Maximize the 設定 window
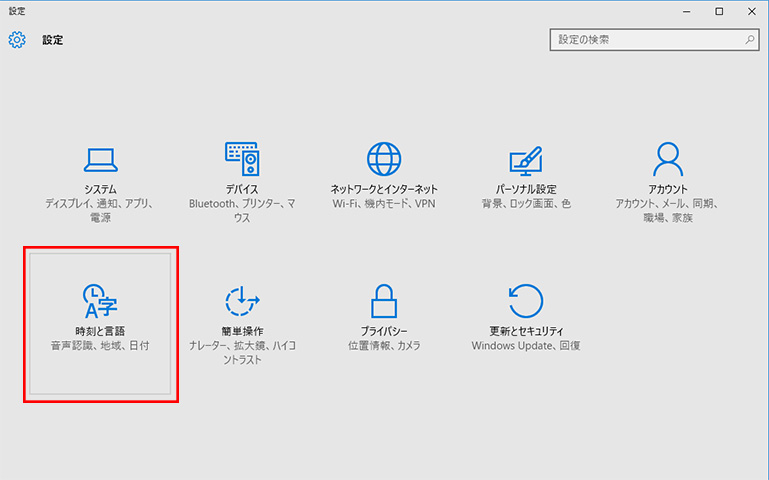The width and height of the screenshot is (769, 480). click(x=719, y=11)
